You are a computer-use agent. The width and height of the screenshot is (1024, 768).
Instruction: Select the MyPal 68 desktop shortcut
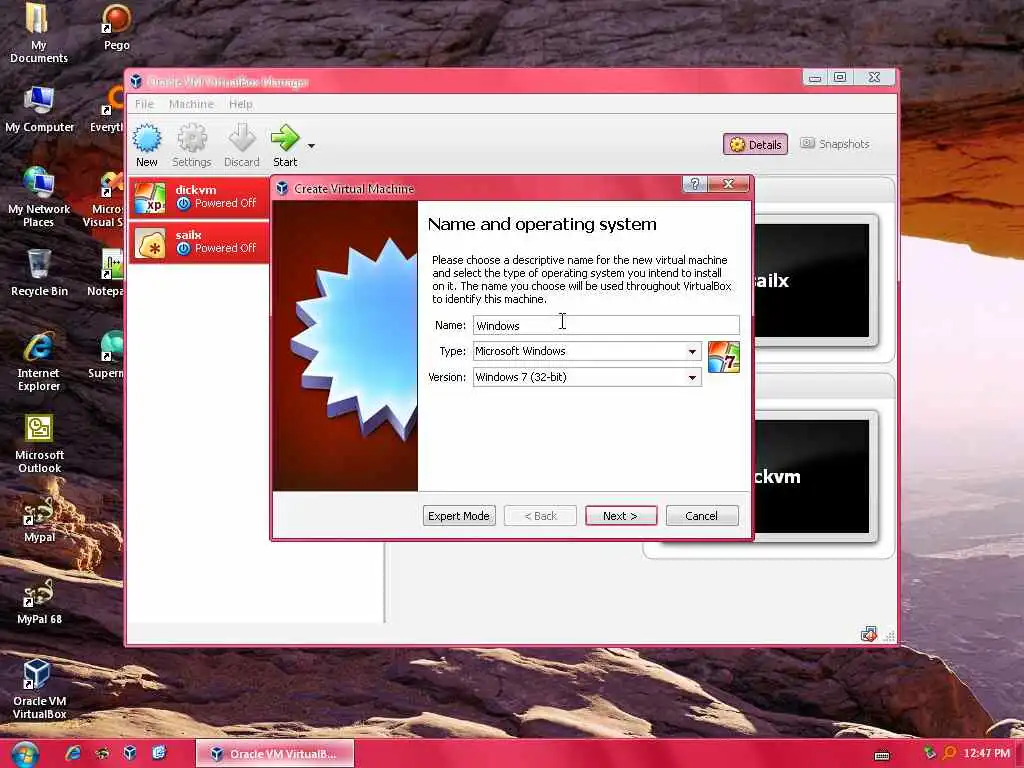point(39,602)
